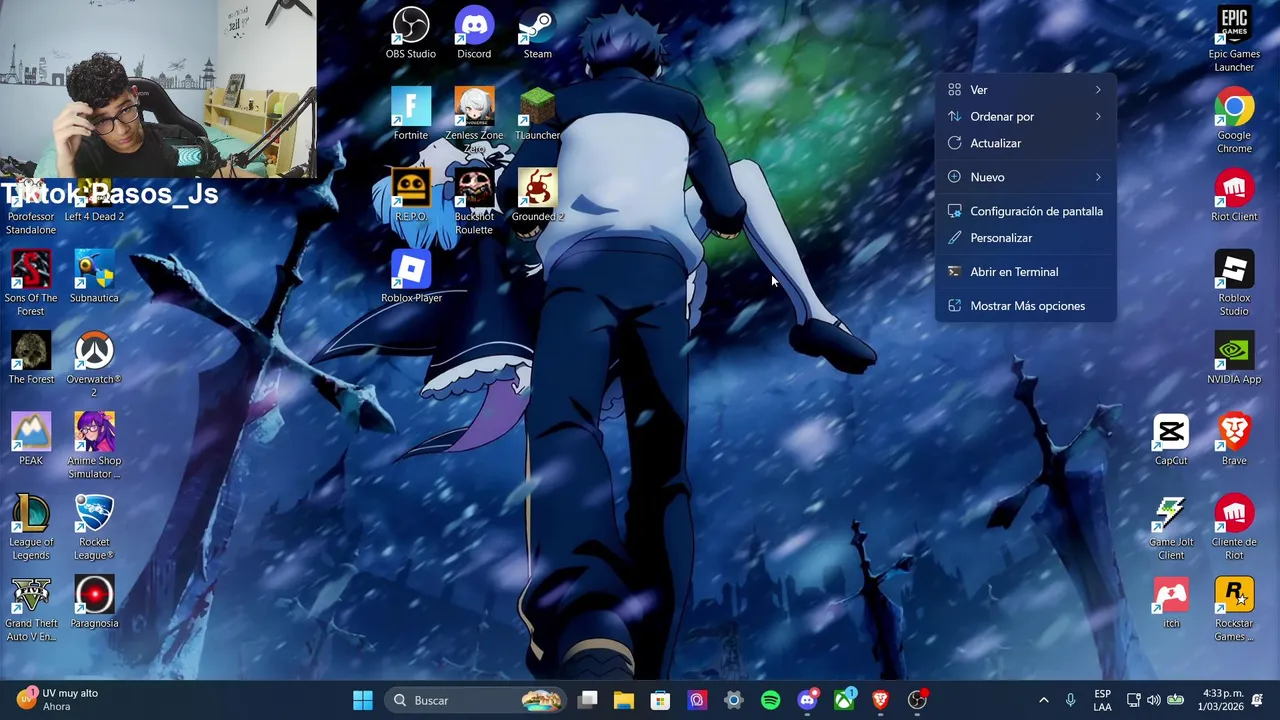Open Microsoft Store from the taskbar
1280x720 pixels.
point(660,700)
